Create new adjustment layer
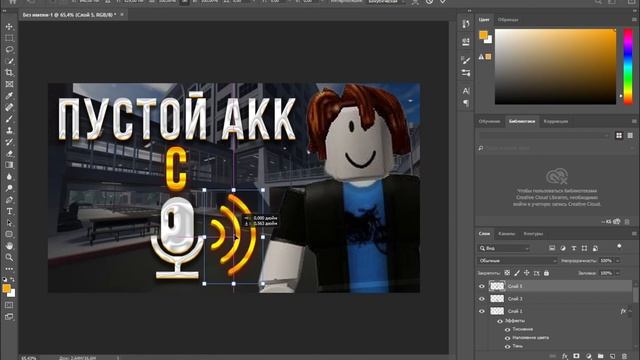This screenshot has height=360, width=640. (588, 356)
